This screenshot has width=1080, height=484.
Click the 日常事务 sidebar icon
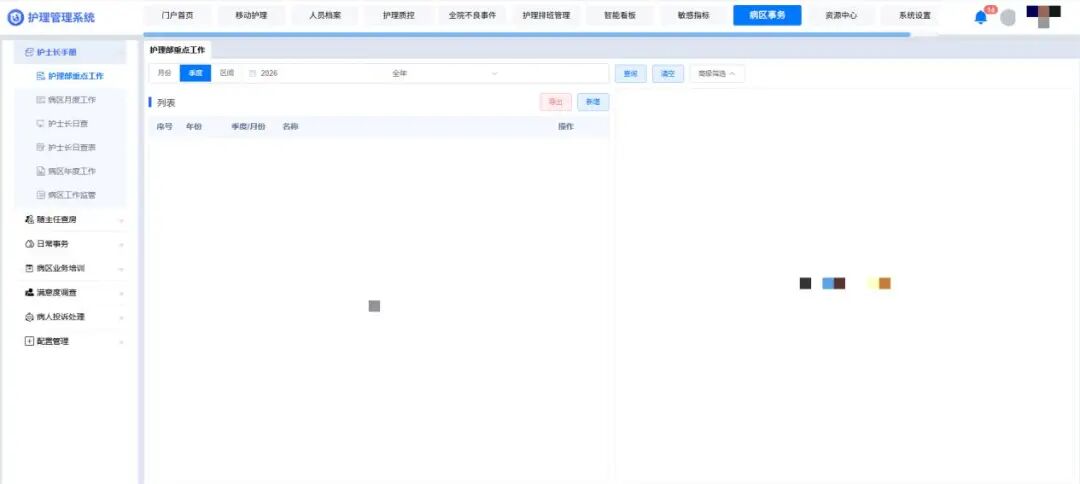click(29, 244)
